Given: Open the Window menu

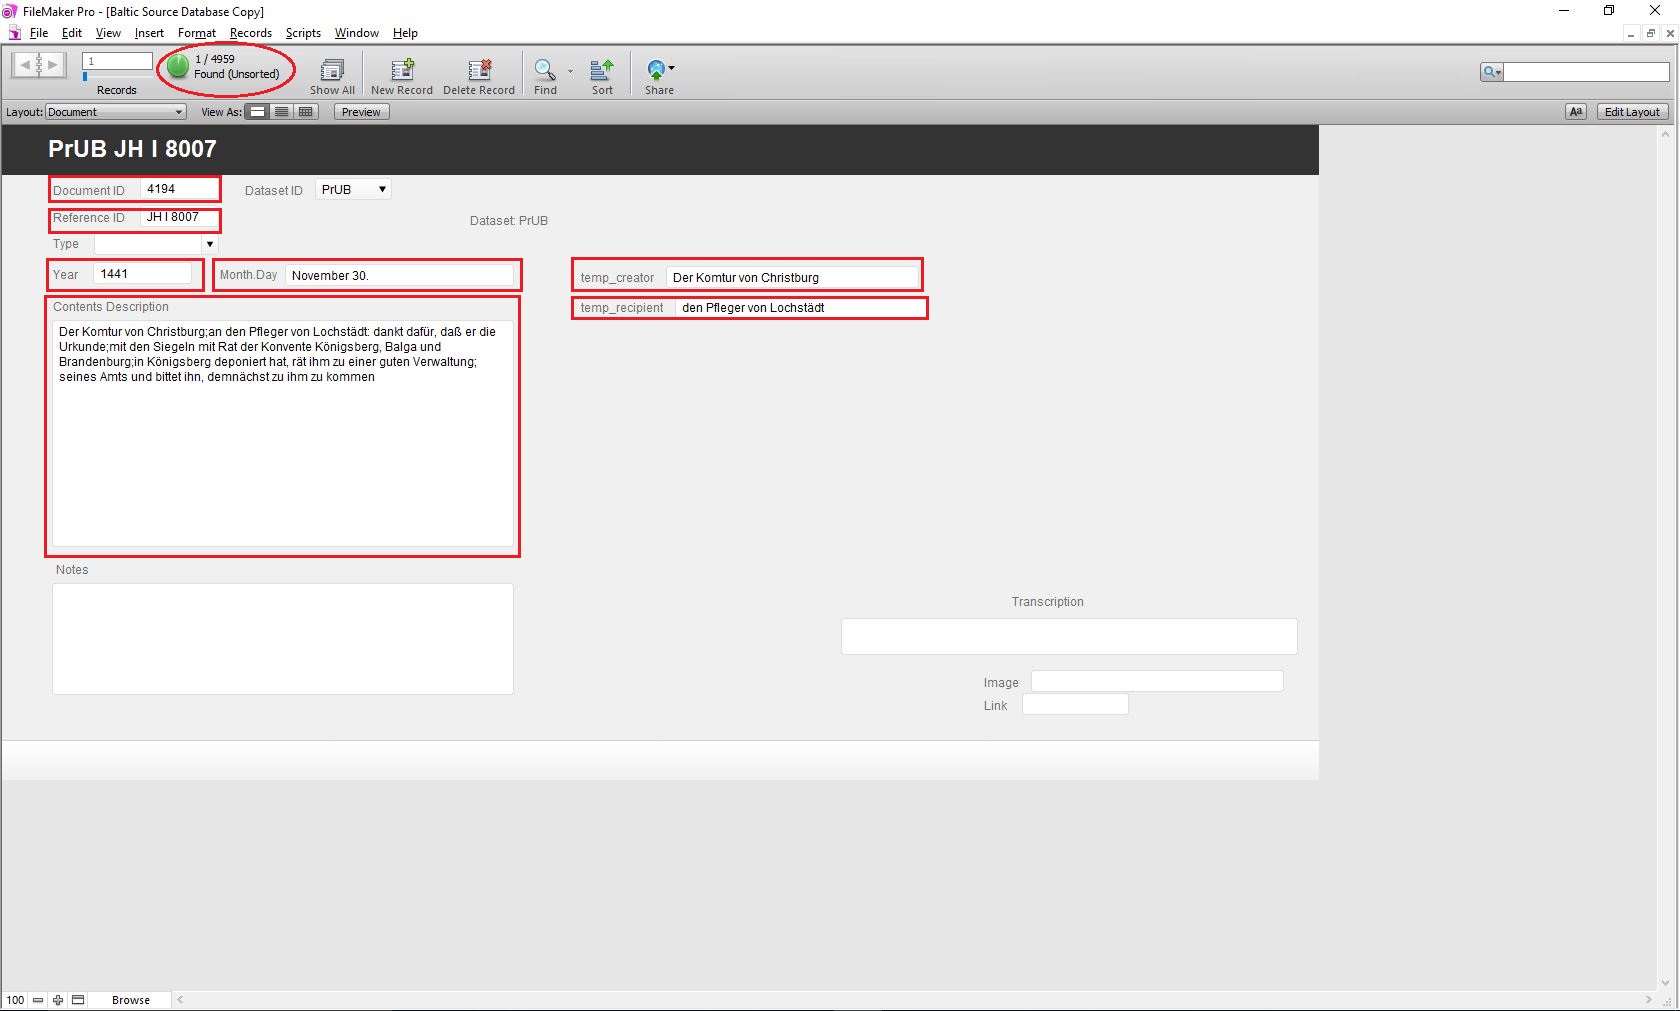Looking at the screenshot, I should 357,33.
